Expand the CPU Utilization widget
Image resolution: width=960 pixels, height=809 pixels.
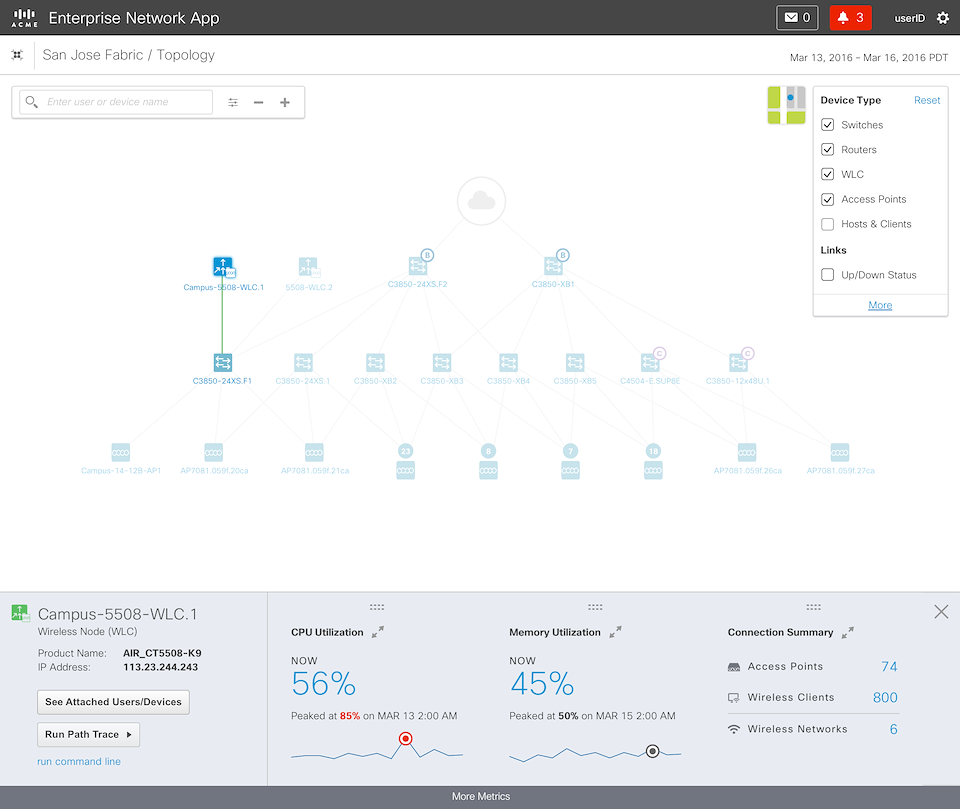click(x=377, y=632)
